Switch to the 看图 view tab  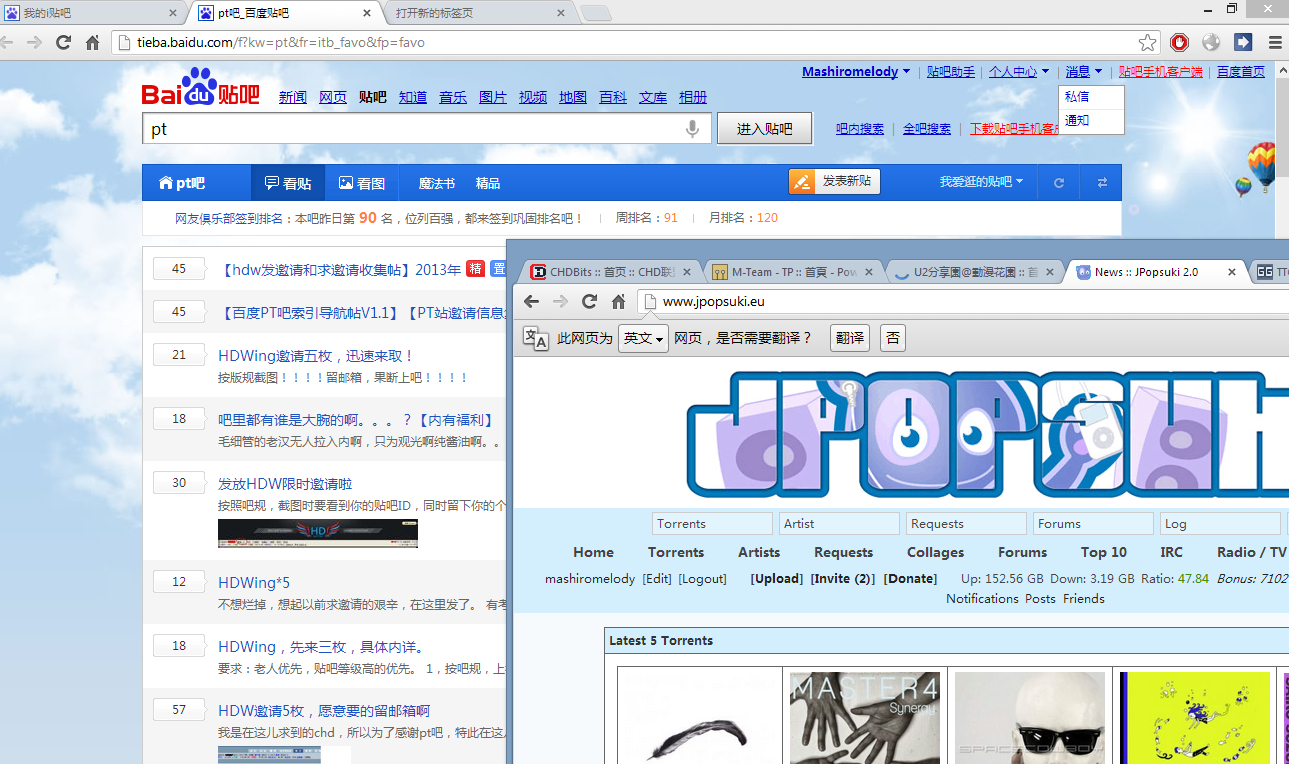(x=362, y=183)
